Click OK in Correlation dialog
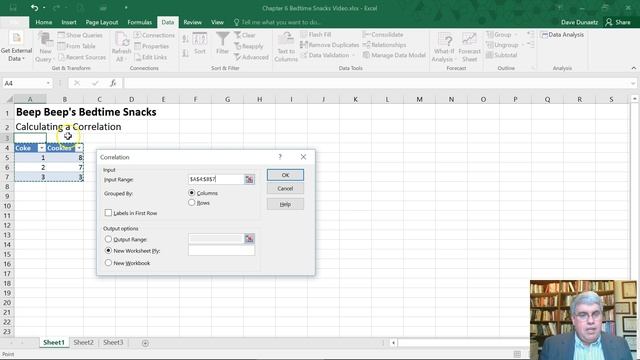This screenshot has height=360, width=640. [285, 175]
